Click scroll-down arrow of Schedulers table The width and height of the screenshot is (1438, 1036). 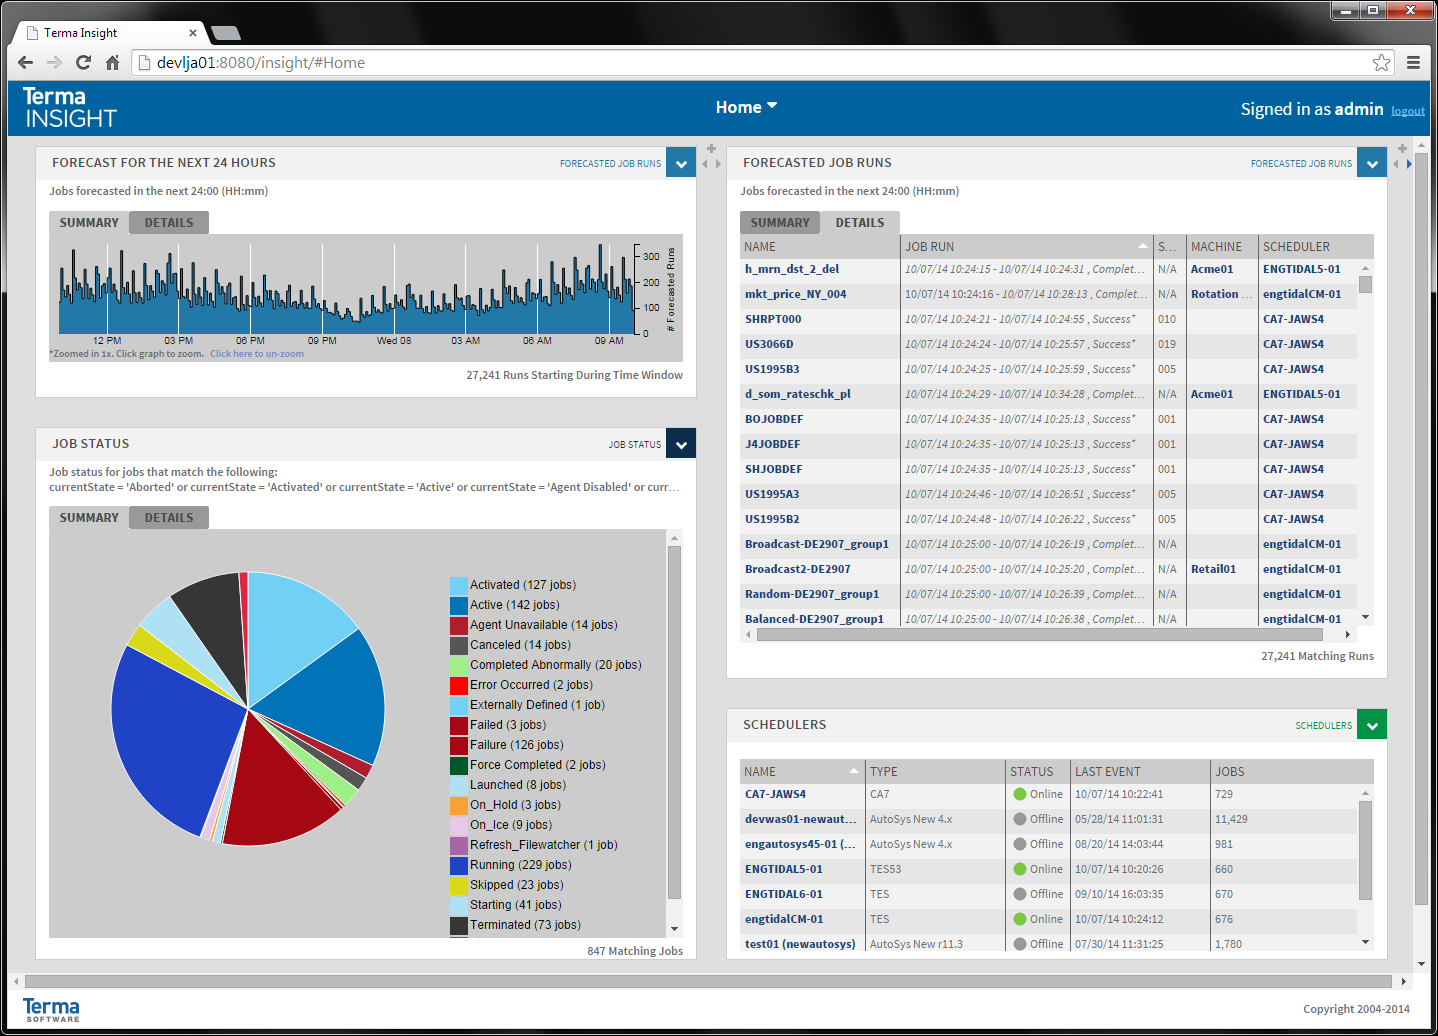tap(1365, 942)
